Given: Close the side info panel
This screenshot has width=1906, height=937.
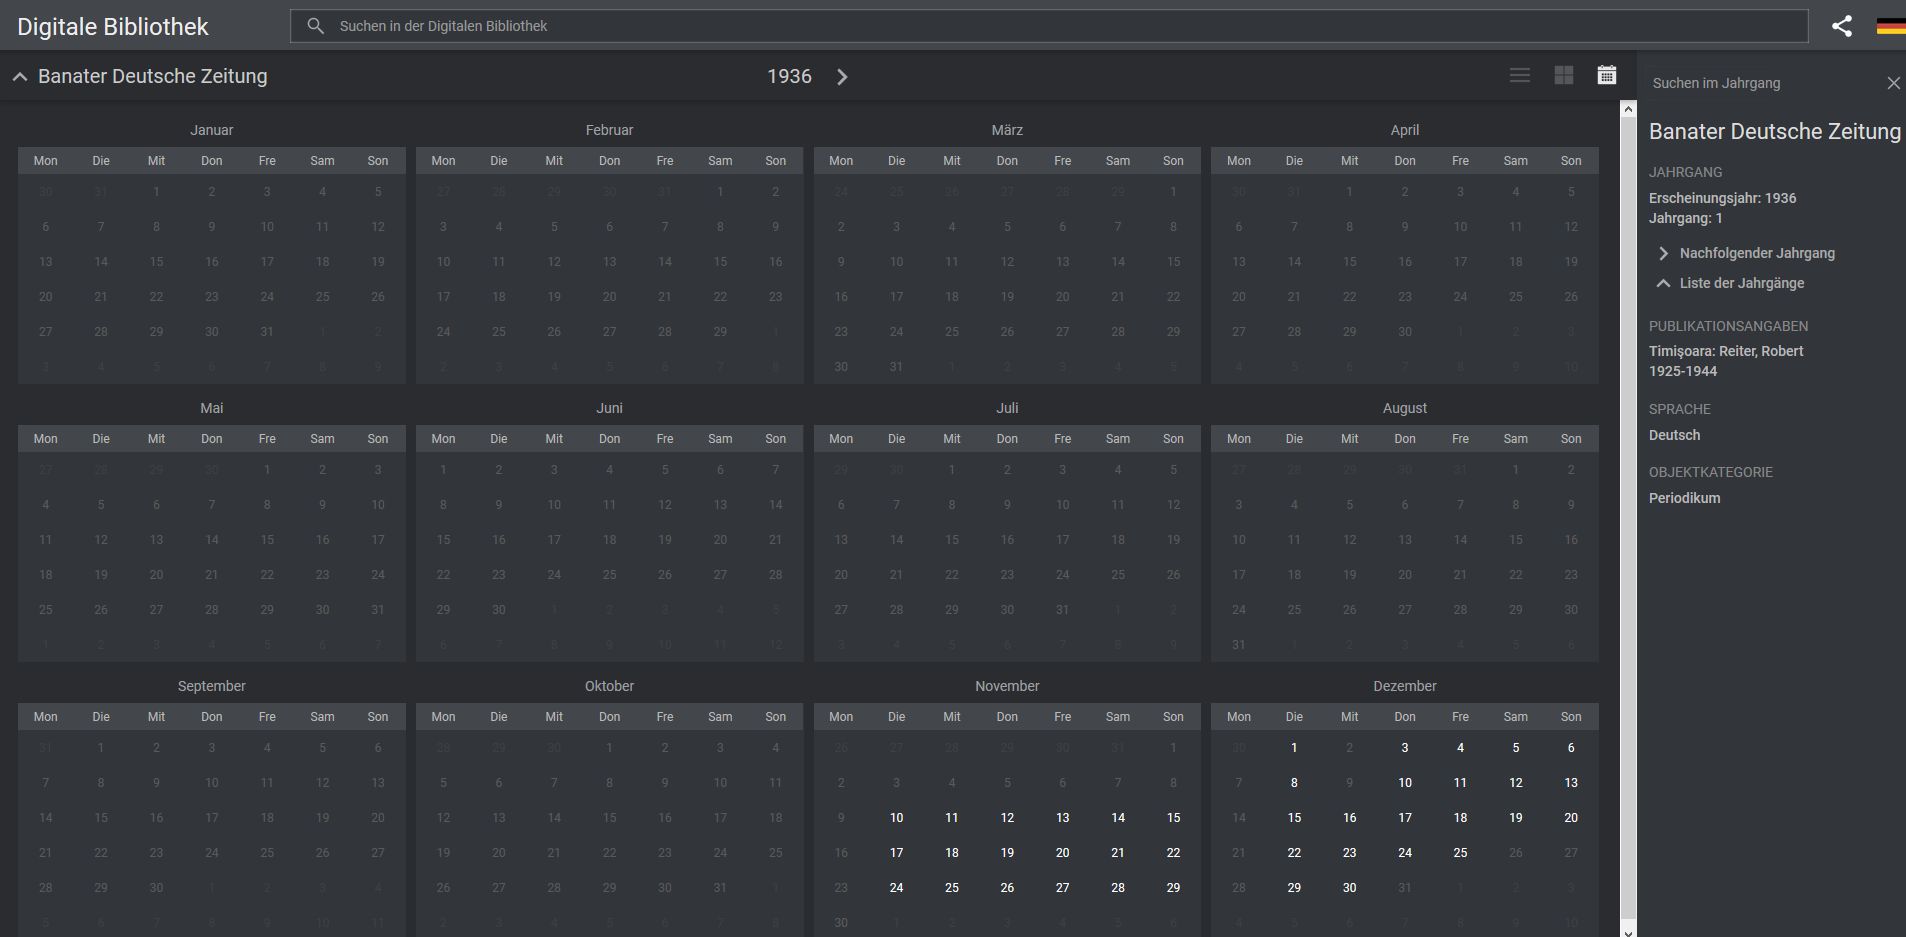Looking at the screenshot, I should 1893,83.
